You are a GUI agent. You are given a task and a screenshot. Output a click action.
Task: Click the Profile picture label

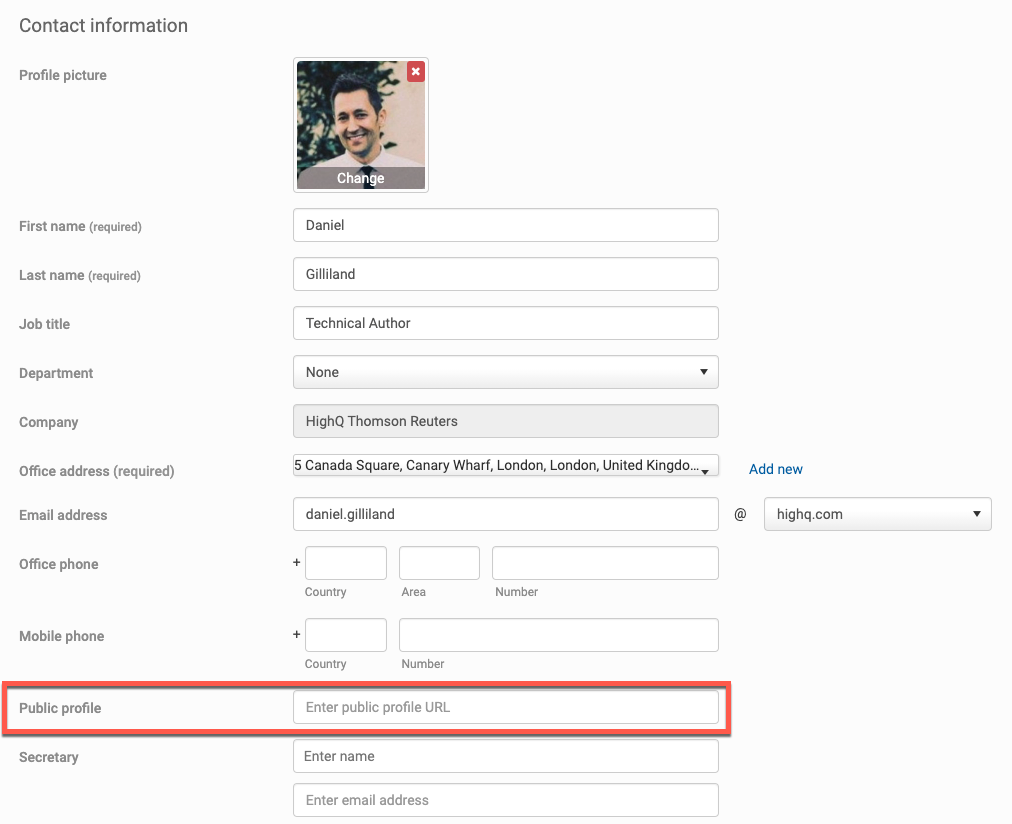tap(63, 75)
